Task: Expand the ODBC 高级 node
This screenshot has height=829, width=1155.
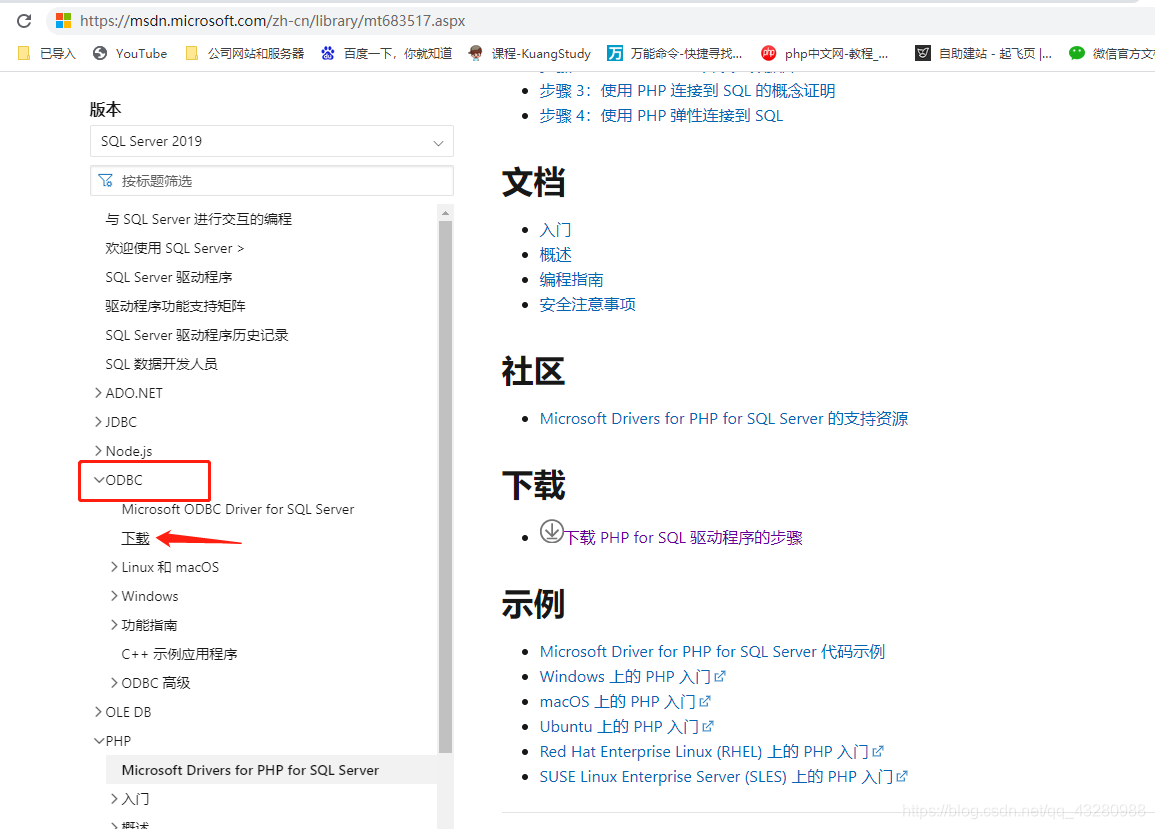Action: (x=114, y=682)
